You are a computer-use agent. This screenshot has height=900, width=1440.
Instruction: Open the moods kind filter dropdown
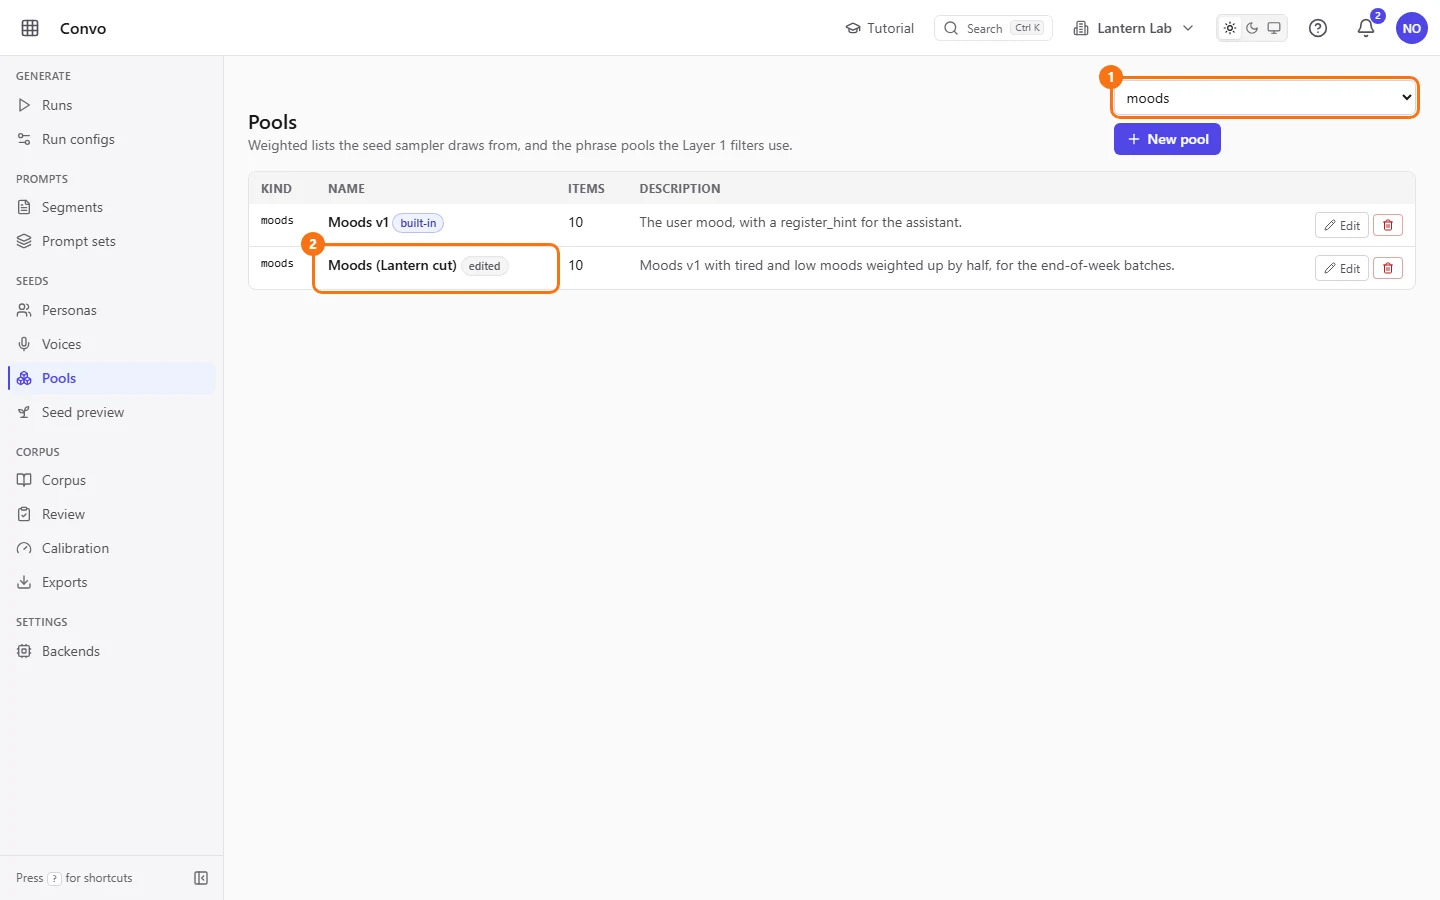(1266, 98)
